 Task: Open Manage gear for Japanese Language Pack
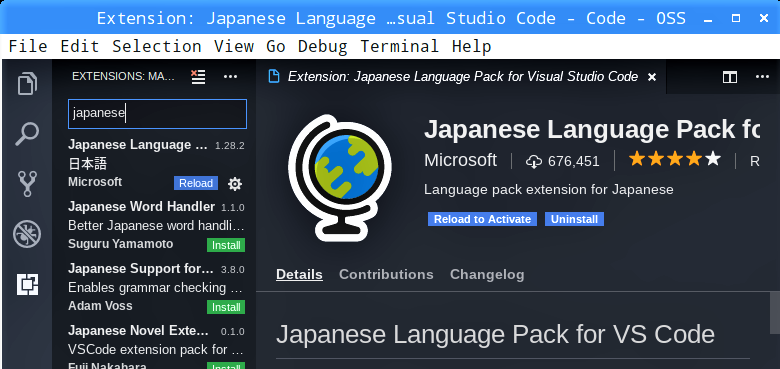(x=235, y=184)
